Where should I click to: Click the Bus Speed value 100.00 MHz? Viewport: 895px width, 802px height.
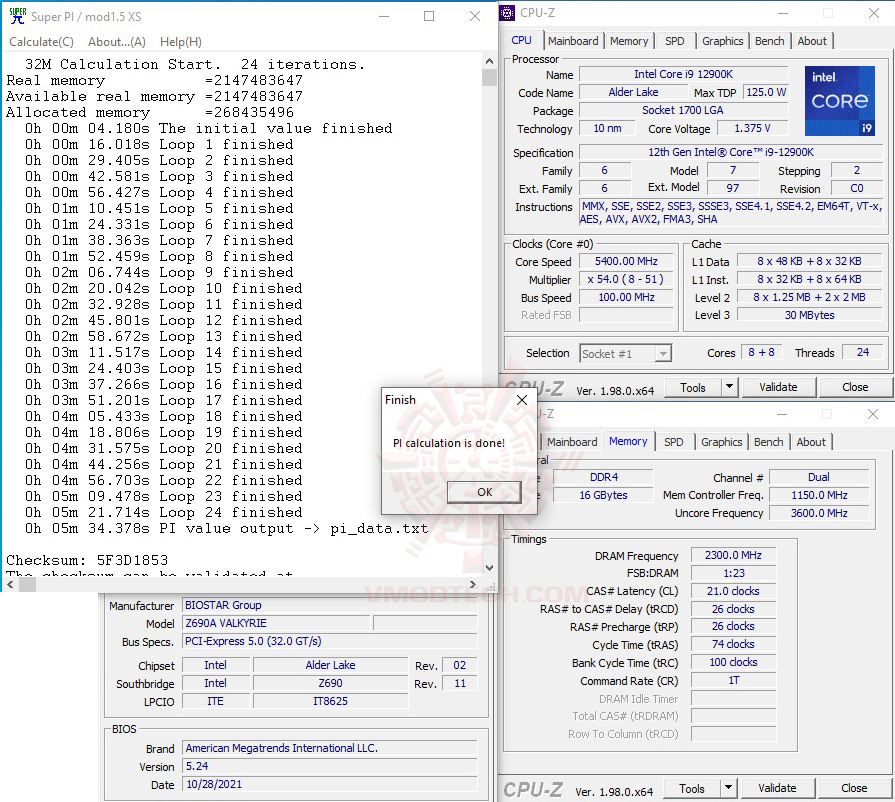click(x=626, y=297)
